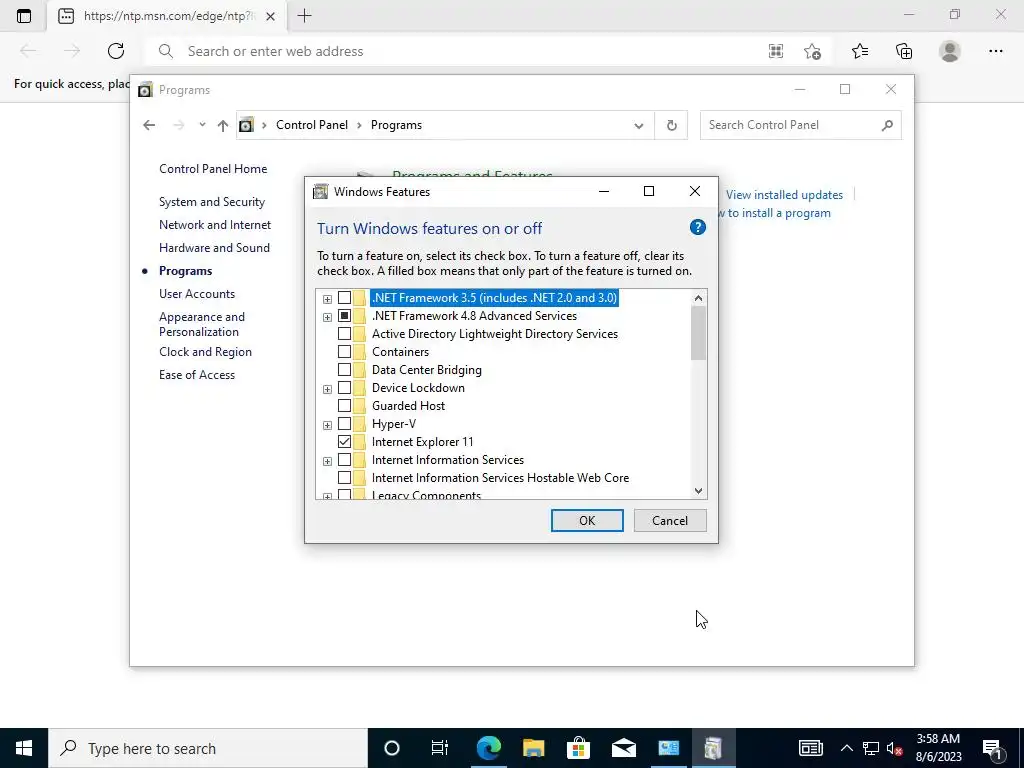This screenshot has width=1024, height=768.
Task: Open Hardware and Sound category
Action: (214, 248)
